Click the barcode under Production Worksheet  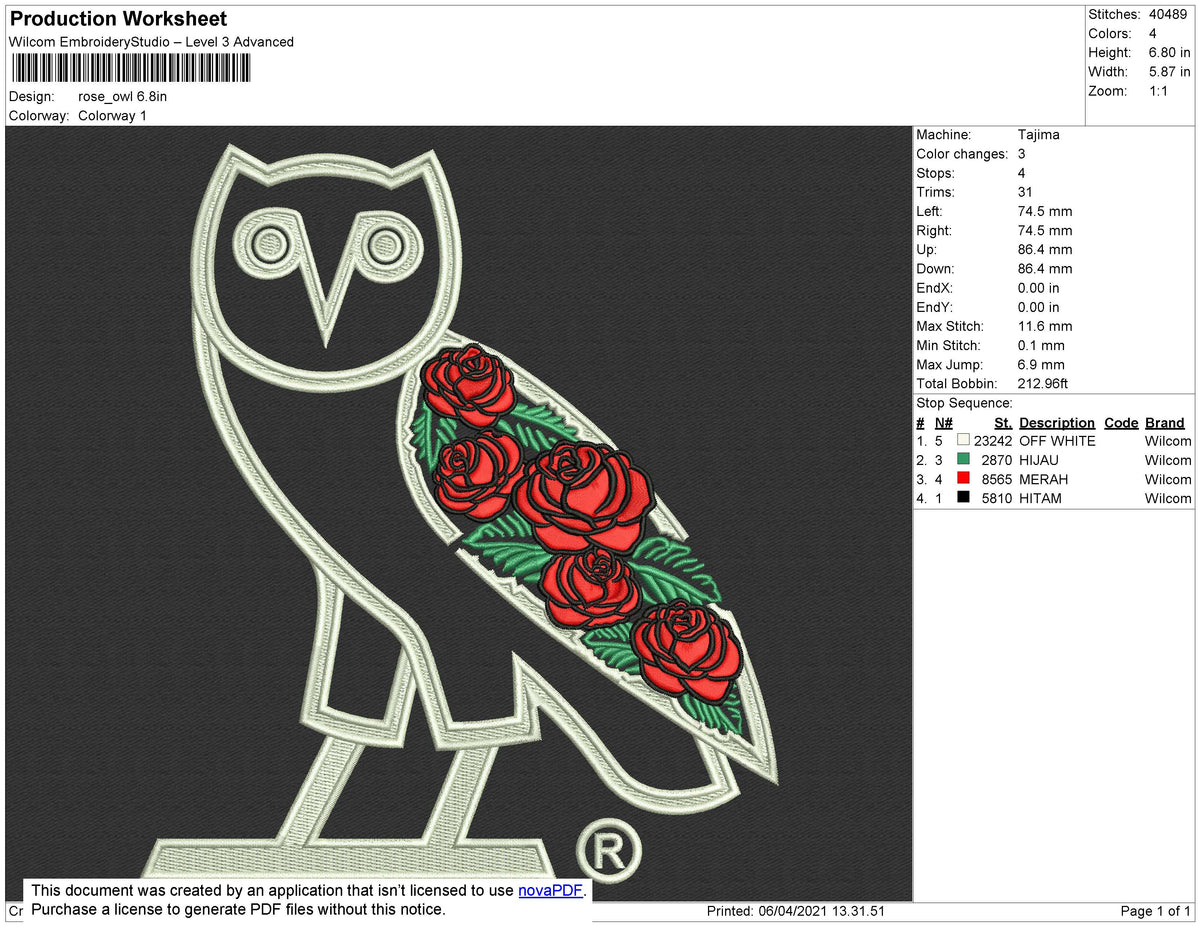click(130, 67)
